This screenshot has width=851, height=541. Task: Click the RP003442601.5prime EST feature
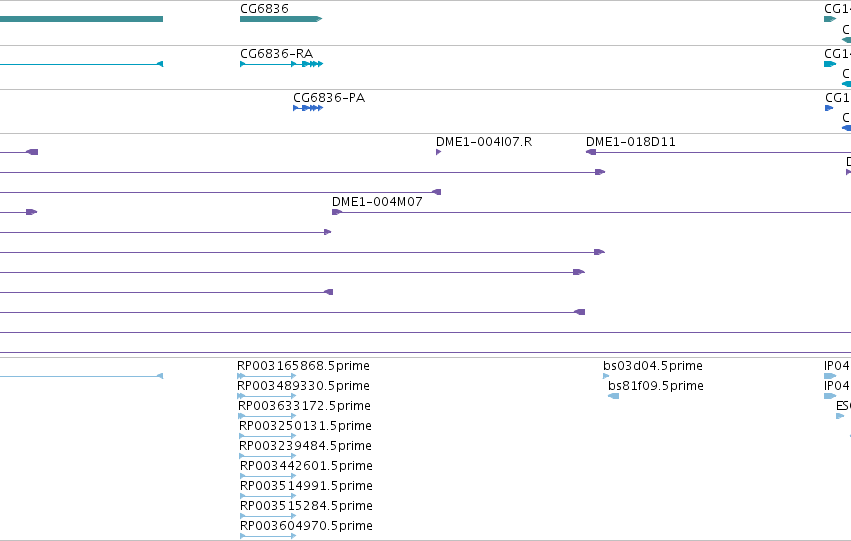(268, 476)
